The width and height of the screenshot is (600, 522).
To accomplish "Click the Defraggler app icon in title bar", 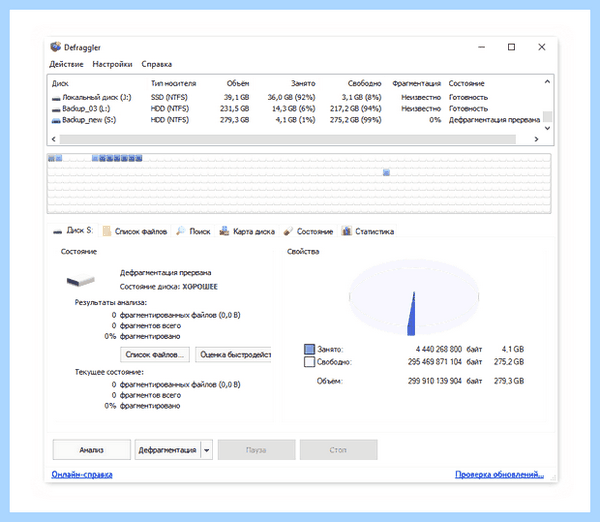I will click(55, 47).
